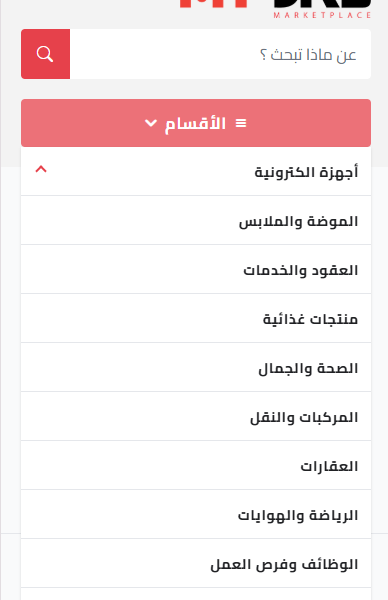Click the black part of the logo
Image resolution: width=388 pixels, height=600 pixels.
pyautogui.click(x=323, y=4)
